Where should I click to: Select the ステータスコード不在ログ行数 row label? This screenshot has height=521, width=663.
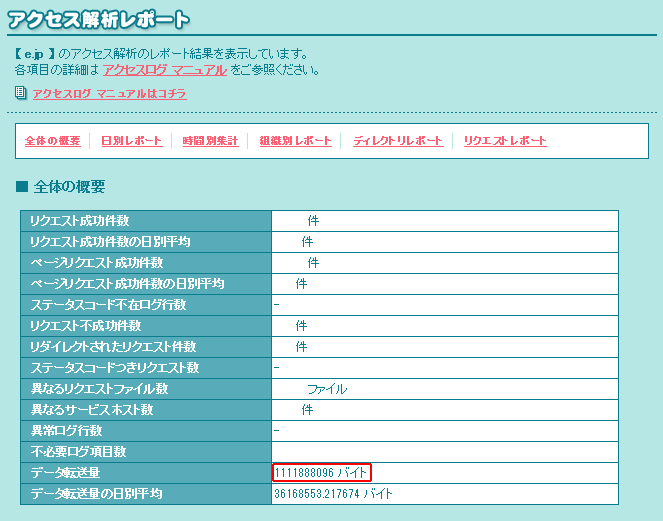coord(108,305)
